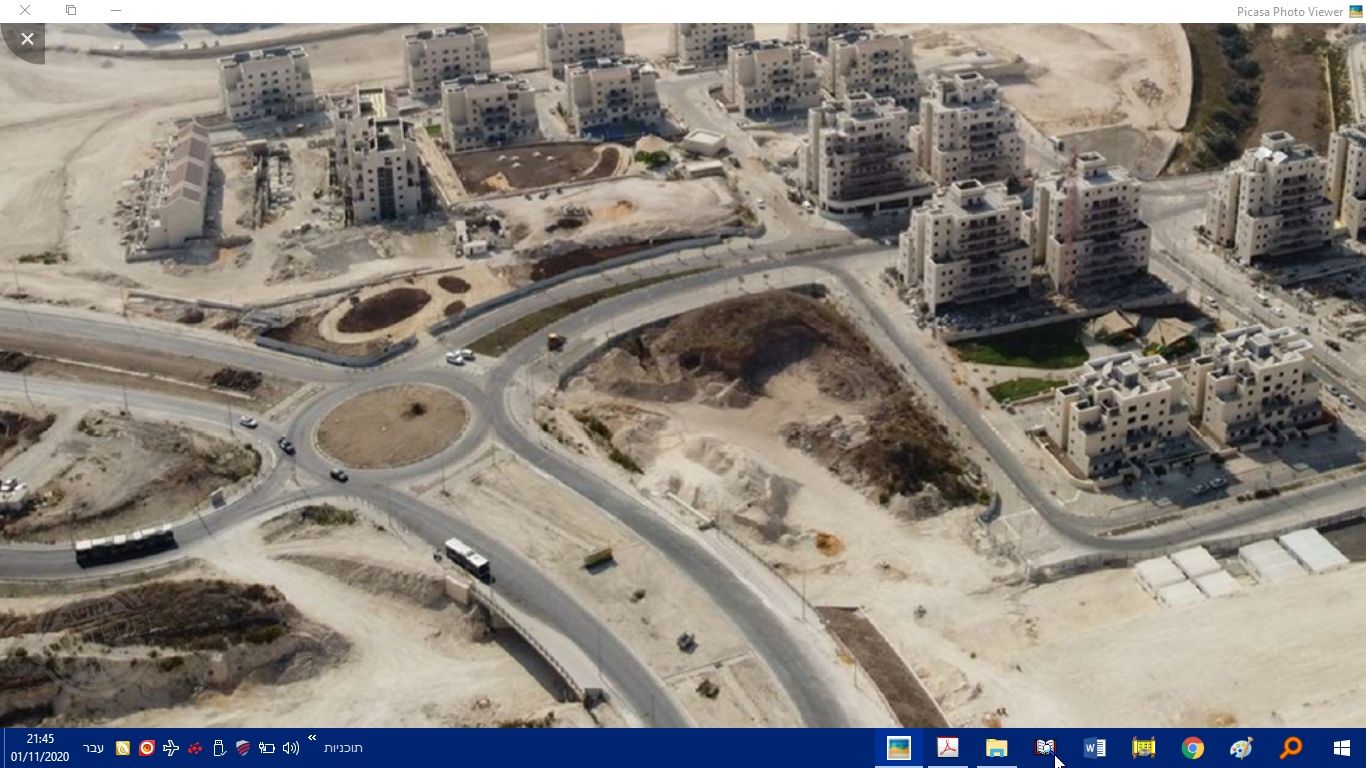Open Adobe Acrobat Reader from the taskbar
Image resolution: width=1366 pixels, height=768 pixels.
click(x=947, y=748)
